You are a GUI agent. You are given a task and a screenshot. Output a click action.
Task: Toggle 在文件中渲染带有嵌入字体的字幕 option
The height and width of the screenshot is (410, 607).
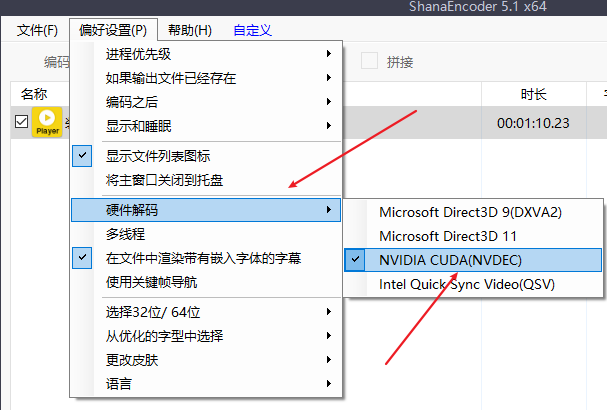click(x=204, y=258)
